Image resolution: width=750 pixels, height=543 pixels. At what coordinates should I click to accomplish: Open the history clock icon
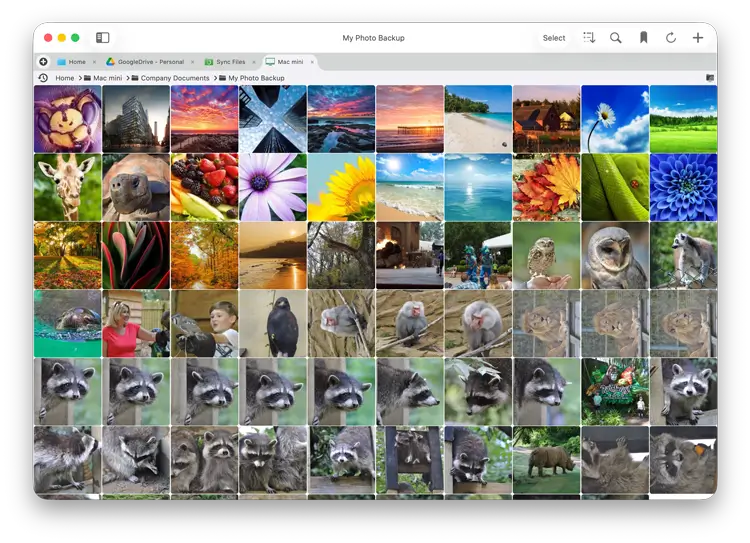(43, 78)
